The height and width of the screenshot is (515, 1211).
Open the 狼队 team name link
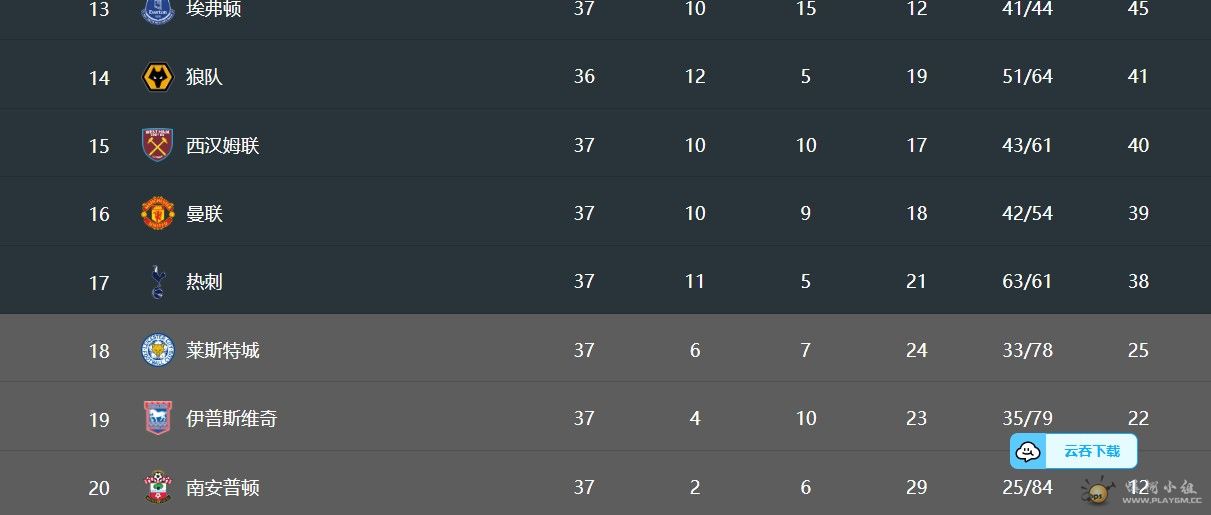click(x=204, y=77)
